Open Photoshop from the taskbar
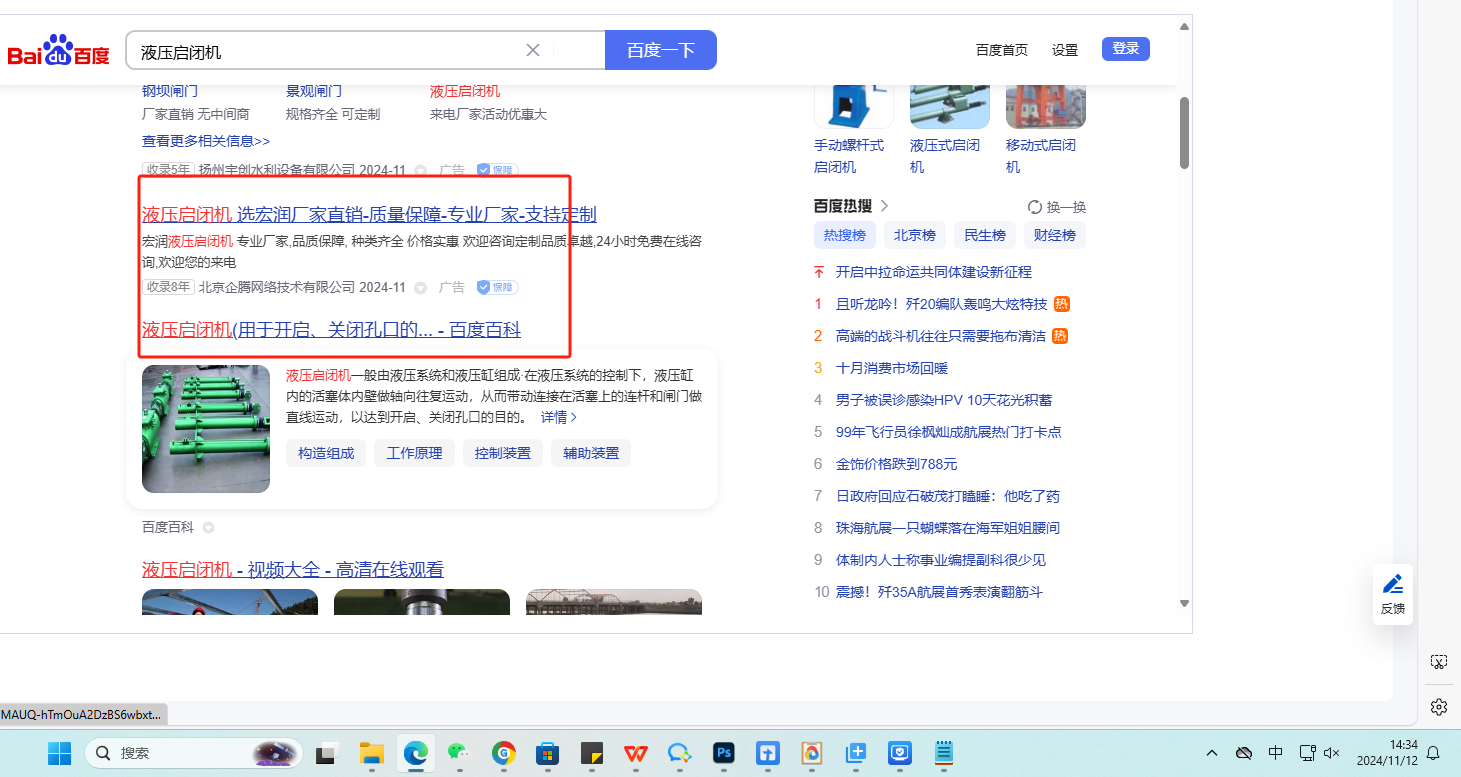Screen dimensions: 1461x777 pyautogui.click(x=724, y=753)
